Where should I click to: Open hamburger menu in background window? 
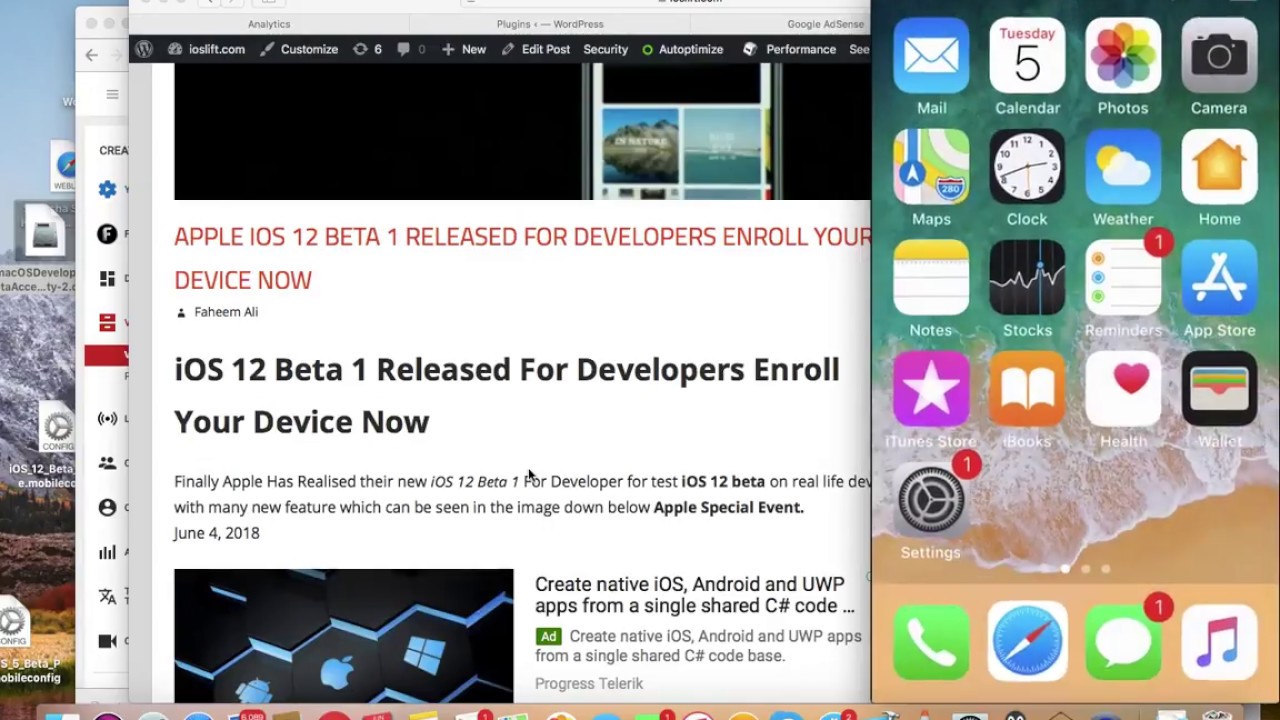click(x=112, y=95)
